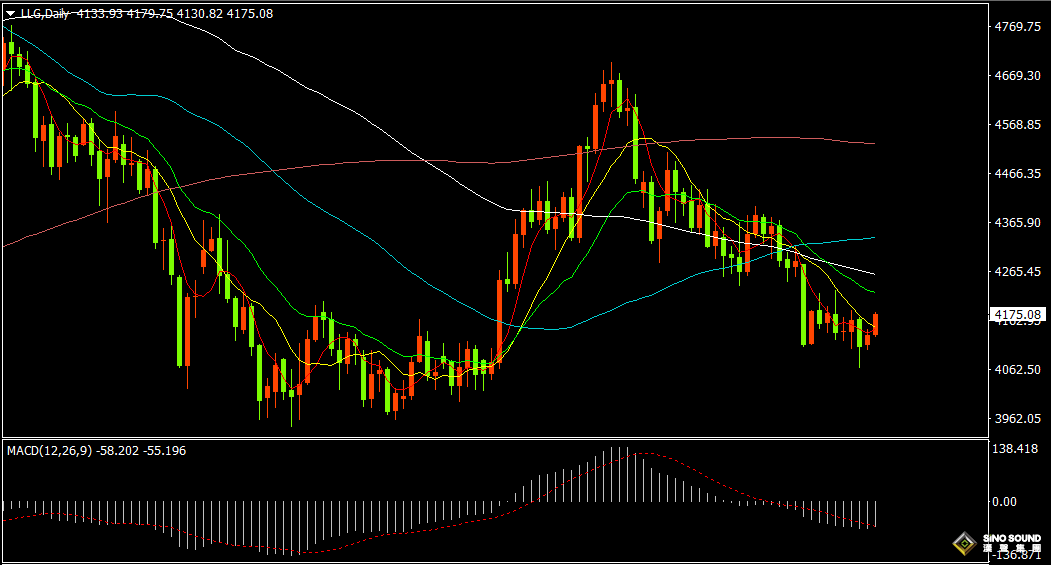Click the 4365.90 price axis label

(1017, 223)
